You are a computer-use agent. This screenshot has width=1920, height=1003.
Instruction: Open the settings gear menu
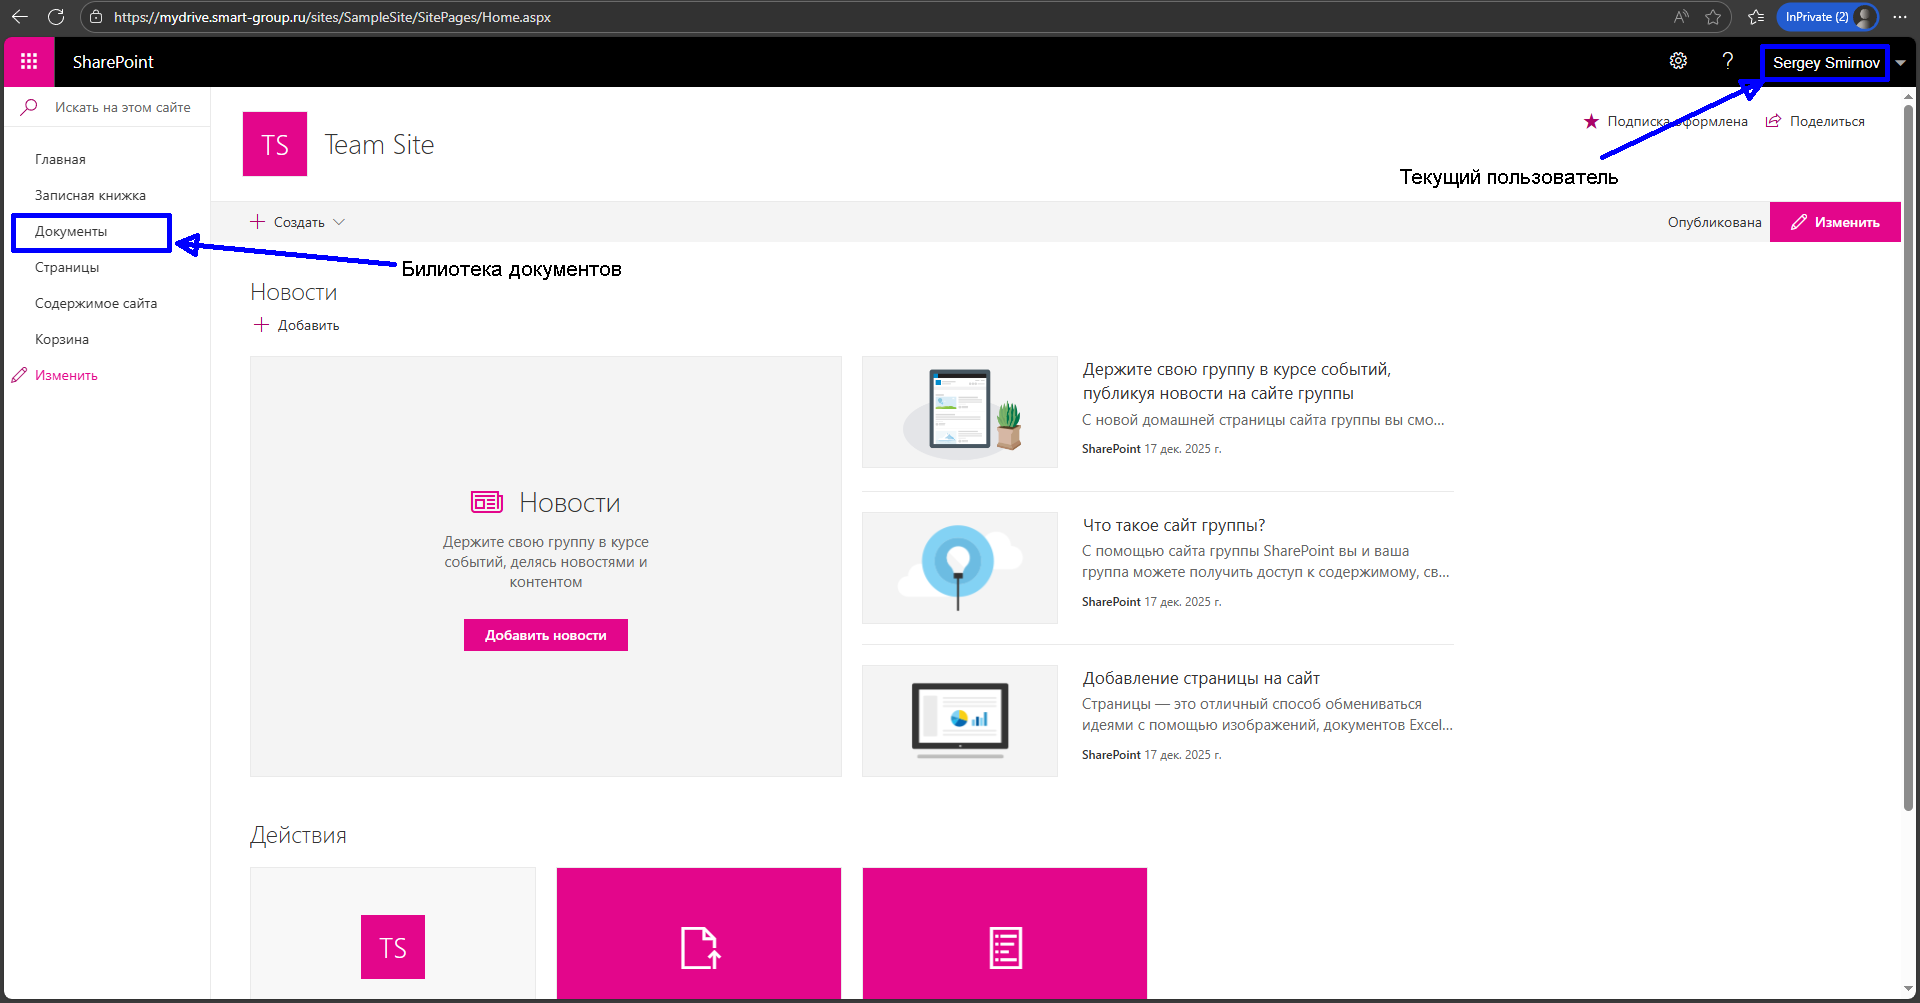coord(1678,61)
